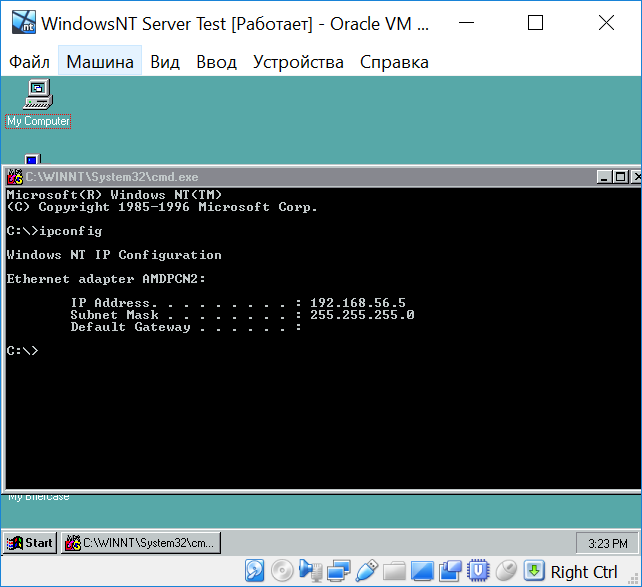Image resolution: width=642 pixels, height=587 pixels.
Task: Select the My Computer desktop icon
Action: pyautogui.click(x=38, y=104)
